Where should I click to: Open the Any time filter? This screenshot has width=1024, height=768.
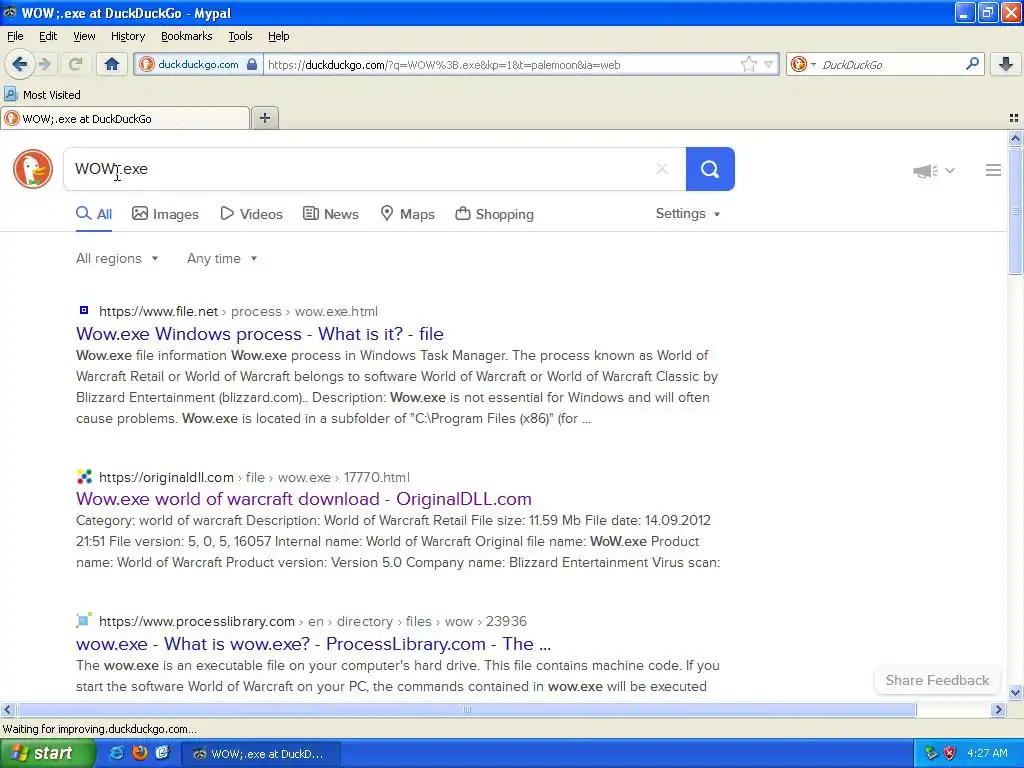point(222,259)
